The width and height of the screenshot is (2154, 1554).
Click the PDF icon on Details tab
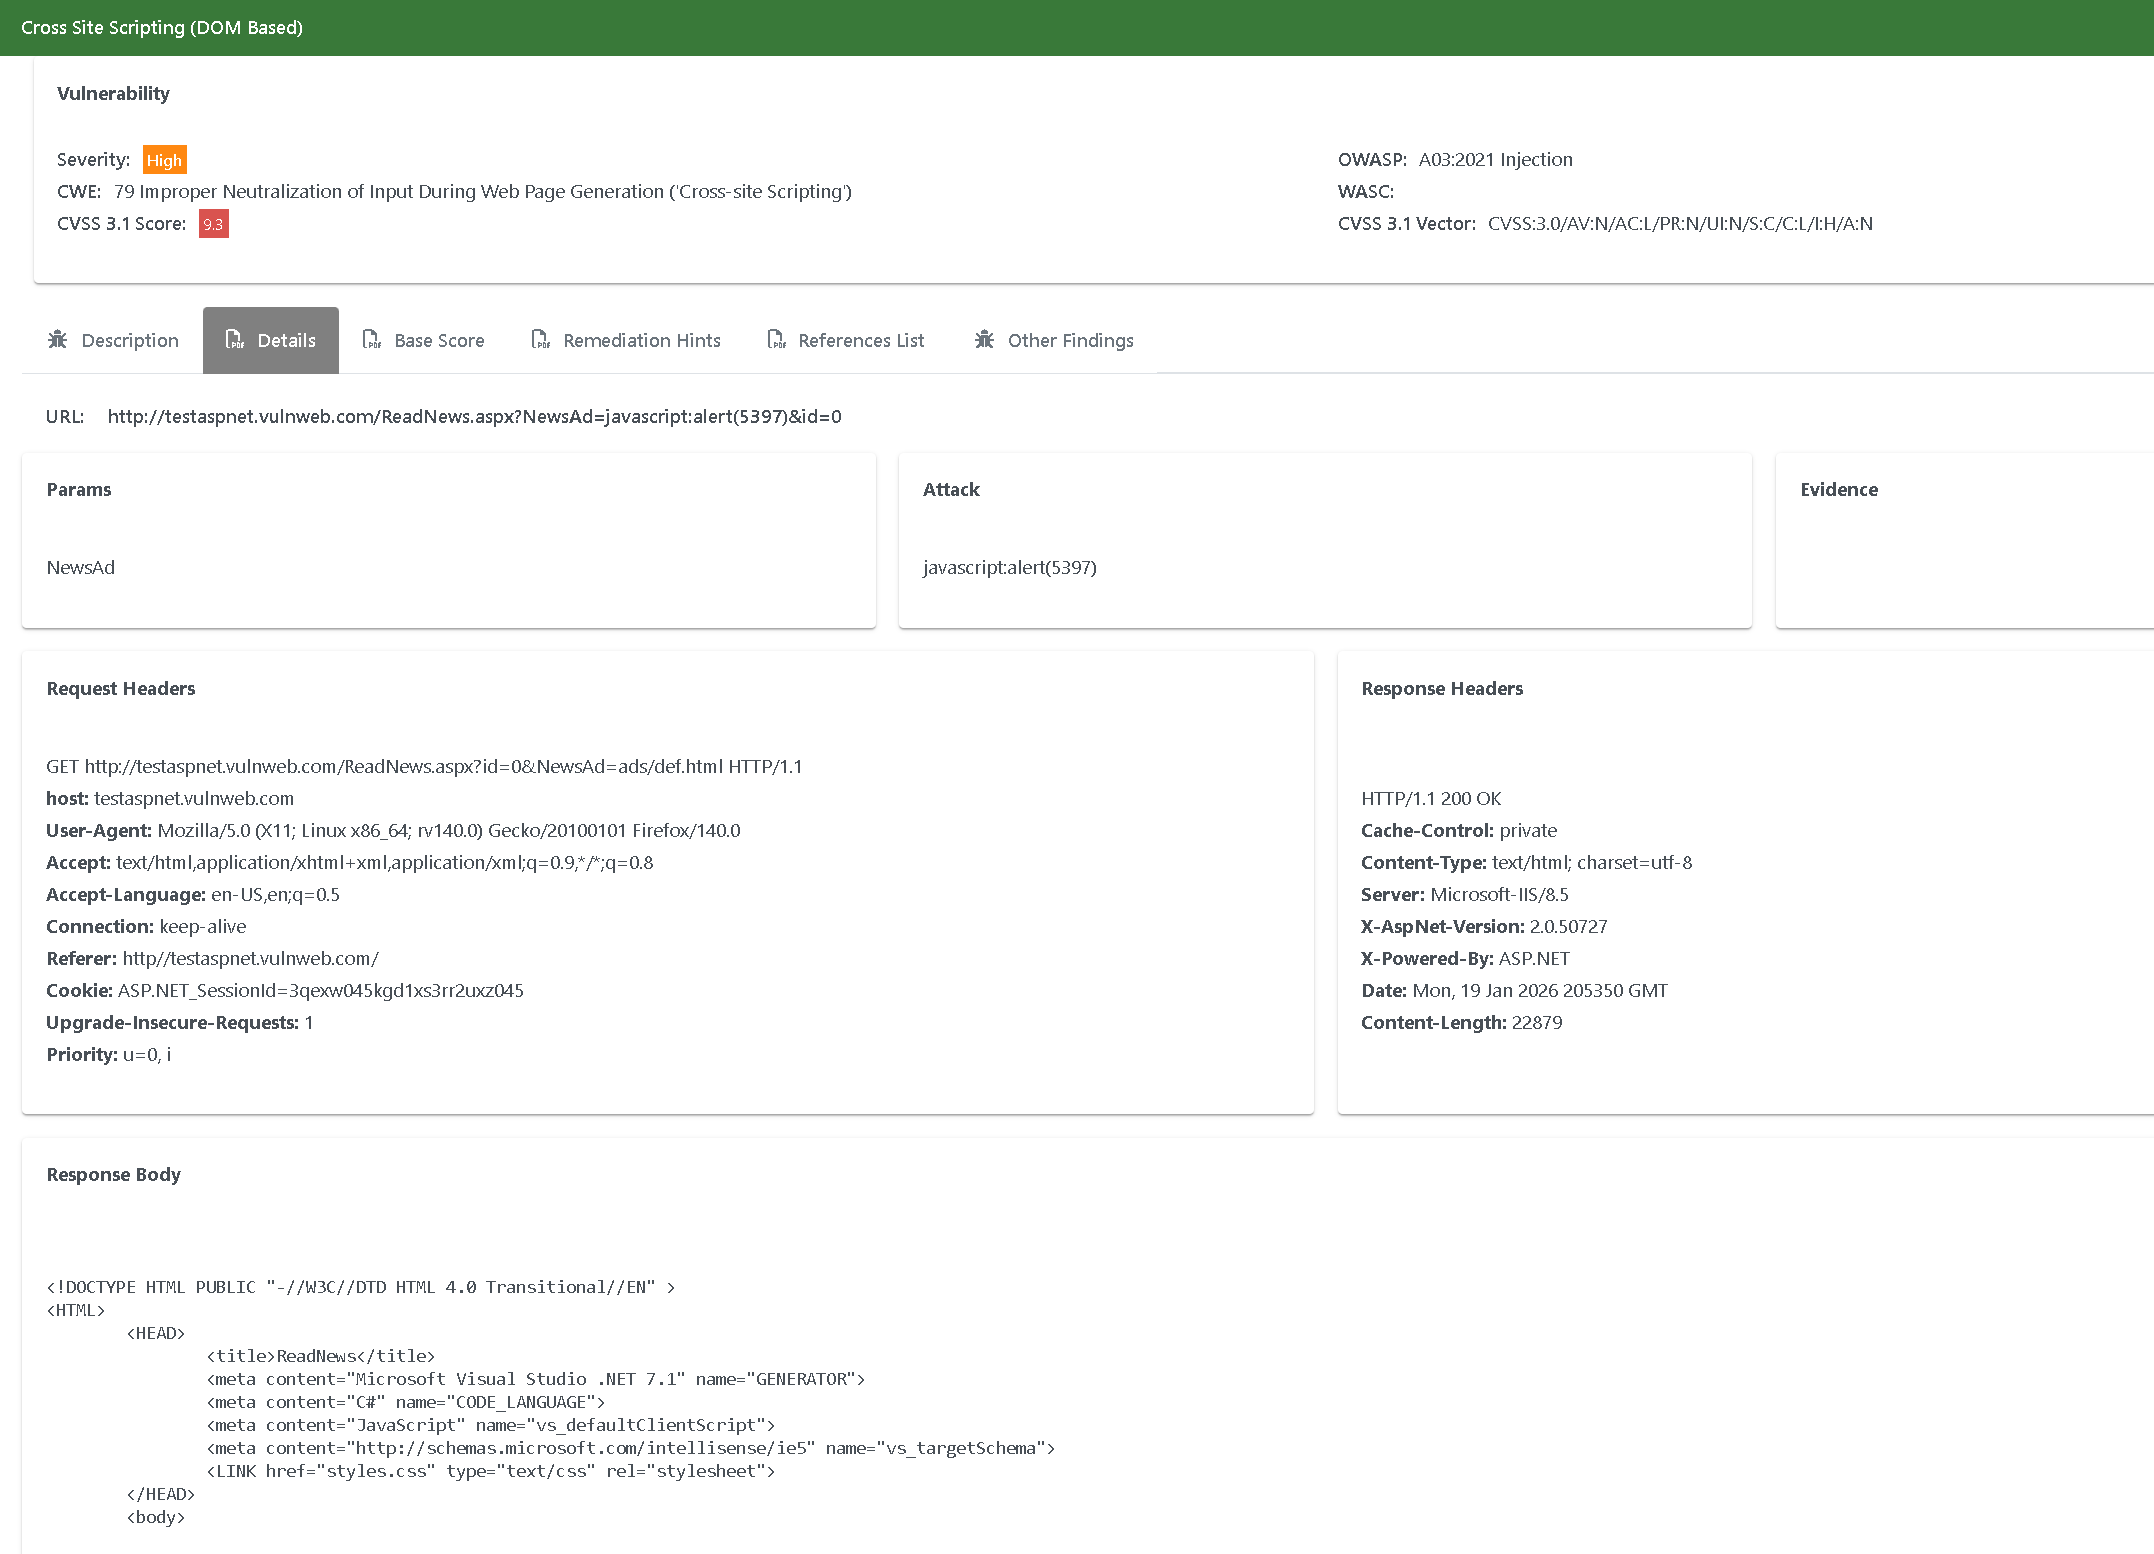[x=235, y=340]
